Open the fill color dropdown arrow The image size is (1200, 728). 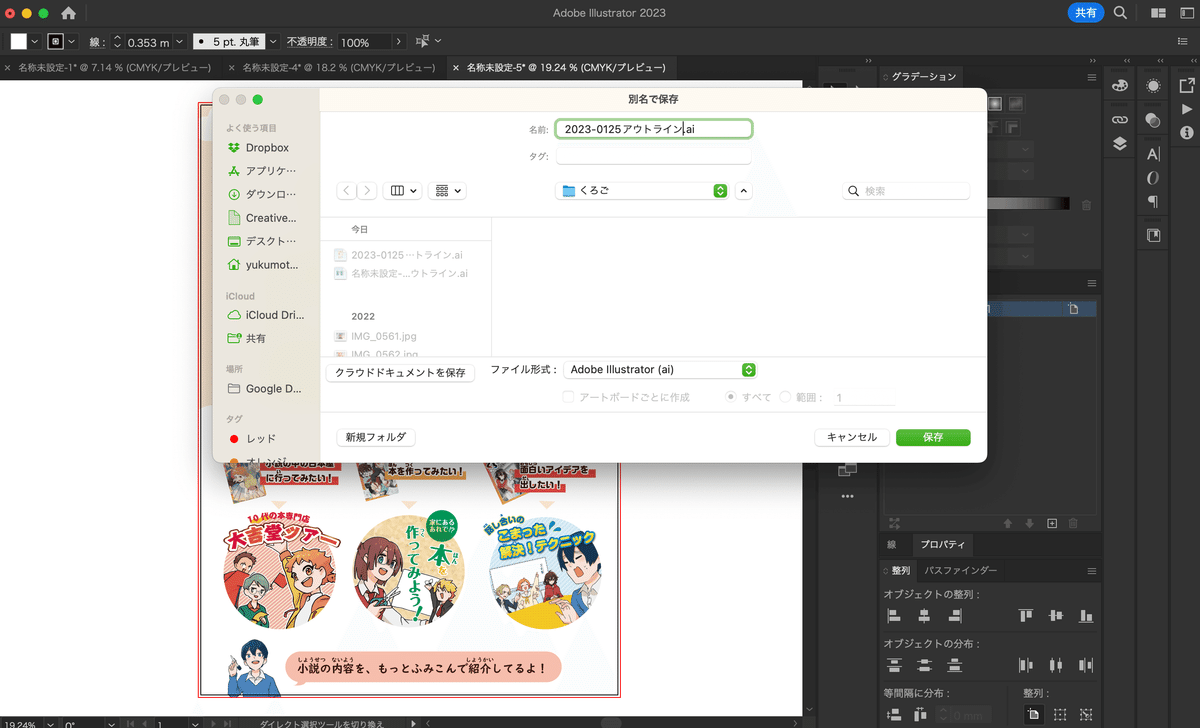(35, 42)
